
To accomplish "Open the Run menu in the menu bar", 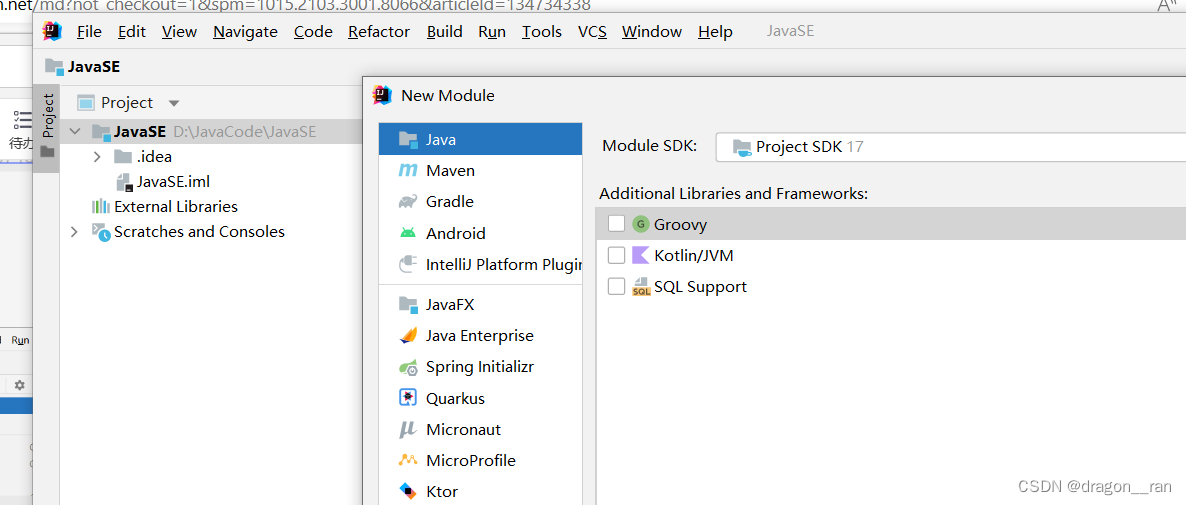I will (492, 32).
